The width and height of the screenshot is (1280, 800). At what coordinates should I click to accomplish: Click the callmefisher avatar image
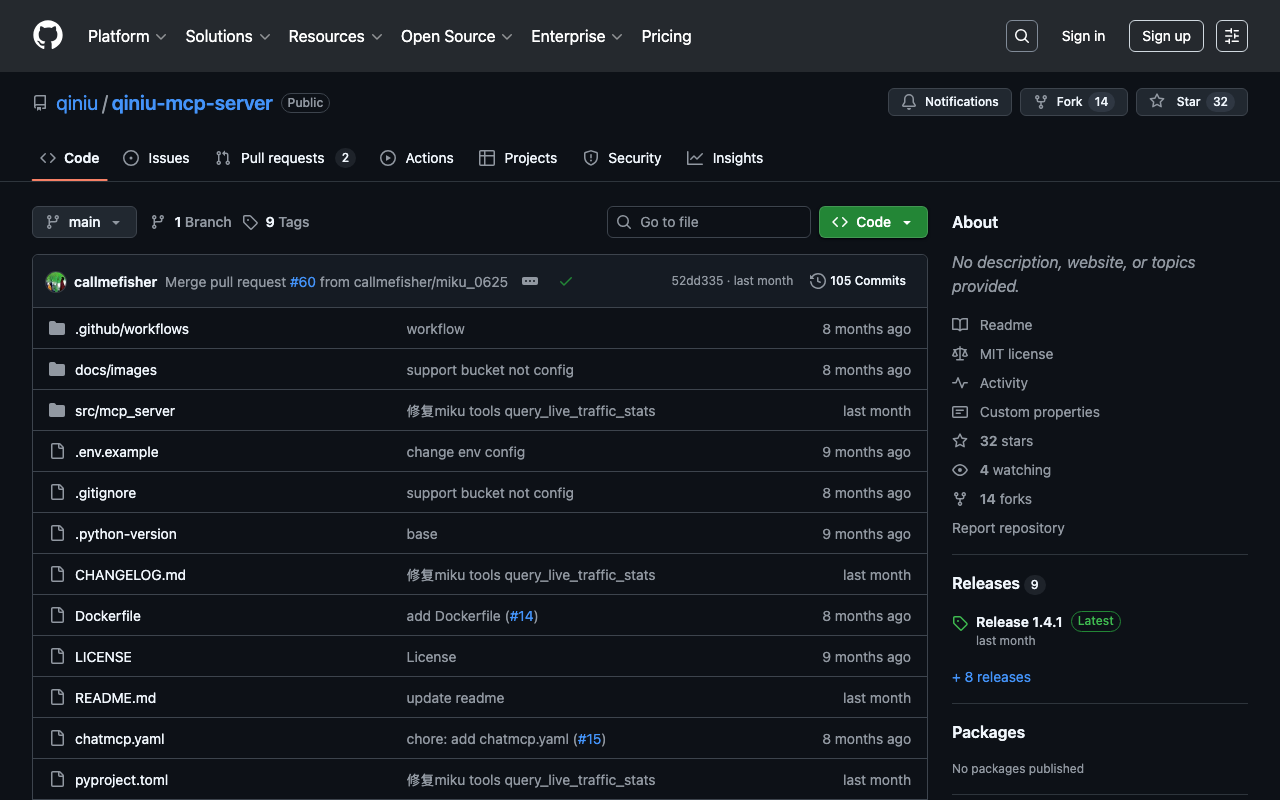(56, 282)
